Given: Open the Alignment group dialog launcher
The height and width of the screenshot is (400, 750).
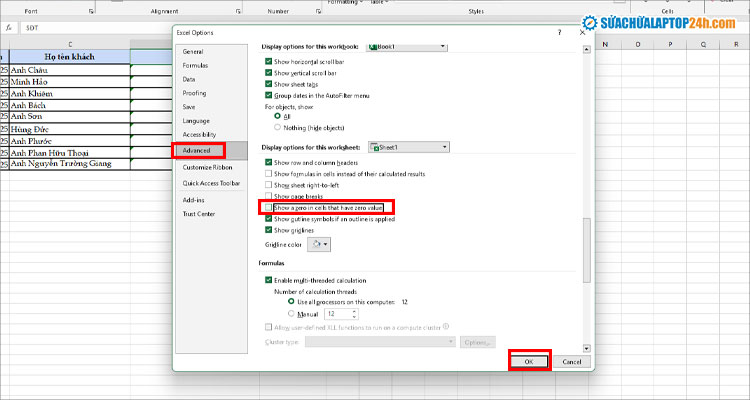Looking at the screenshot, I should point(239,11).
